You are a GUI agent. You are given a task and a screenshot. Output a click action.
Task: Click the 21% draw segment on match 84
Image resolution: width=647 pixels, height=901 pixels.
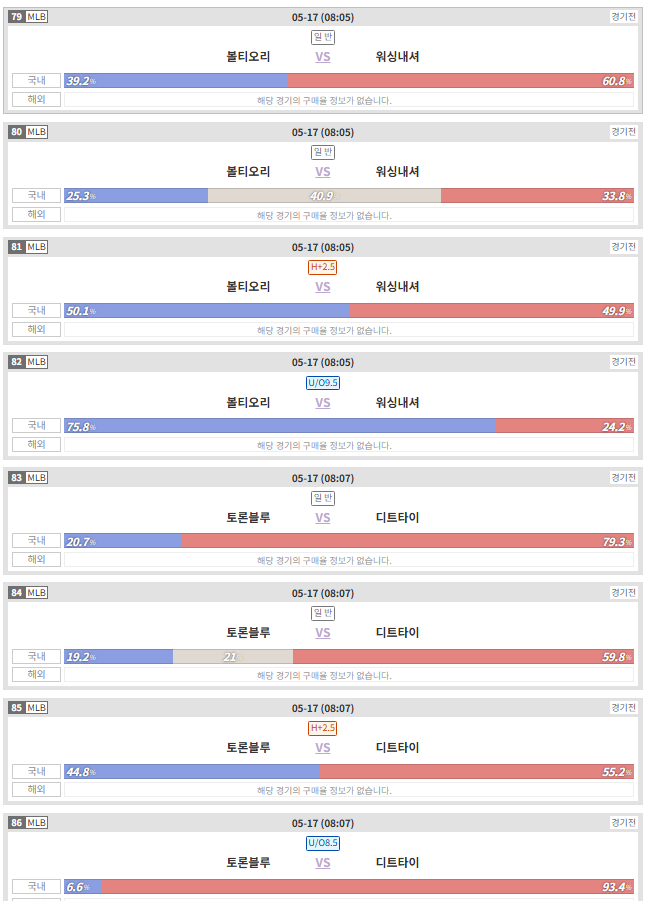coord(233,656)
